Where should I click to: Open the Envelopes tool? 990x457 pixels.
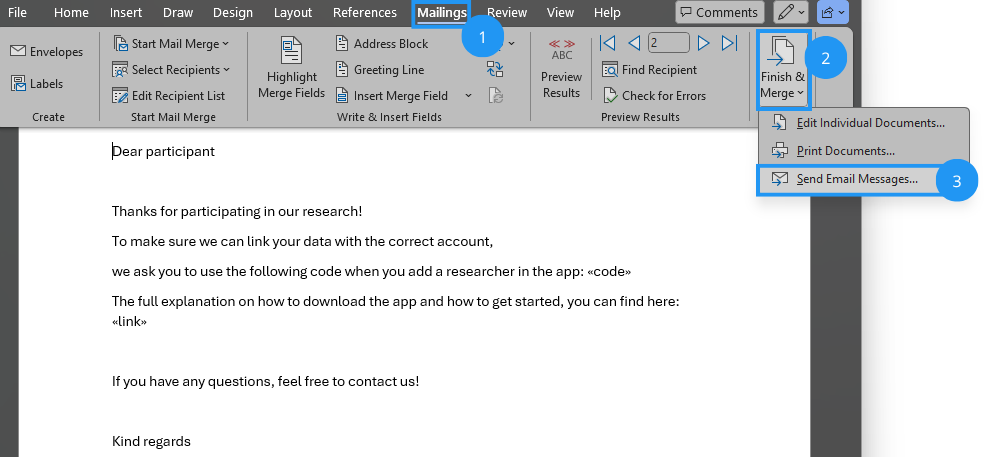pos(47,52)
